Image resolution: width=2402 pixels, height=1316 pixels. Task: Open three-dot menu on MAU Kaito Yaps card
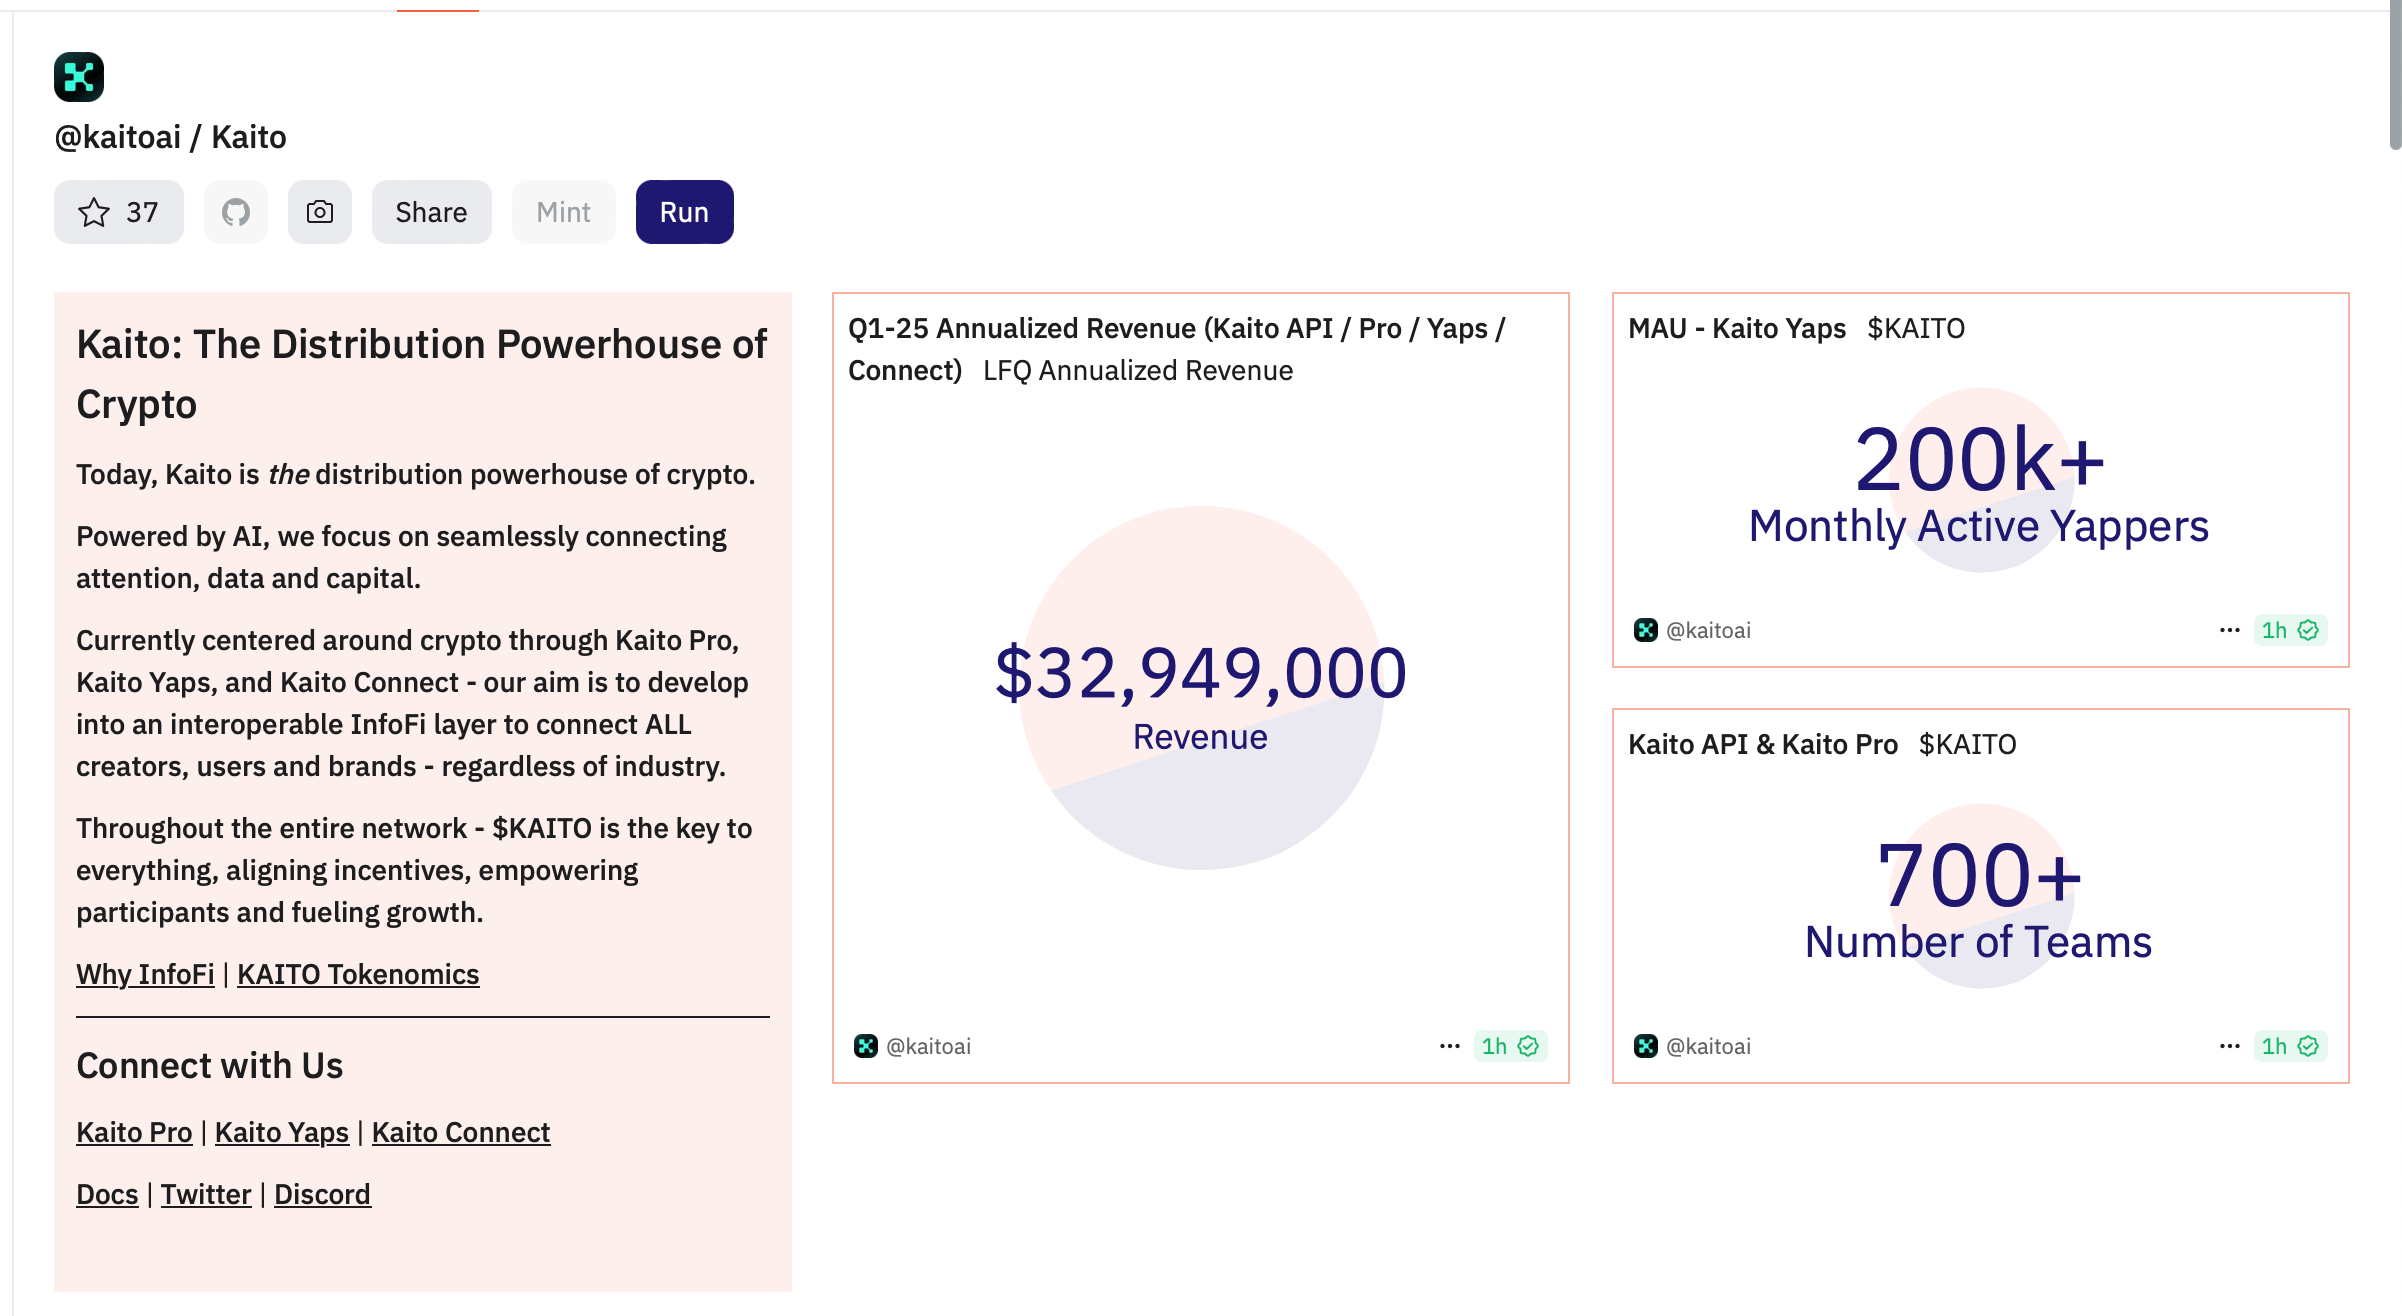point(2230,630)
